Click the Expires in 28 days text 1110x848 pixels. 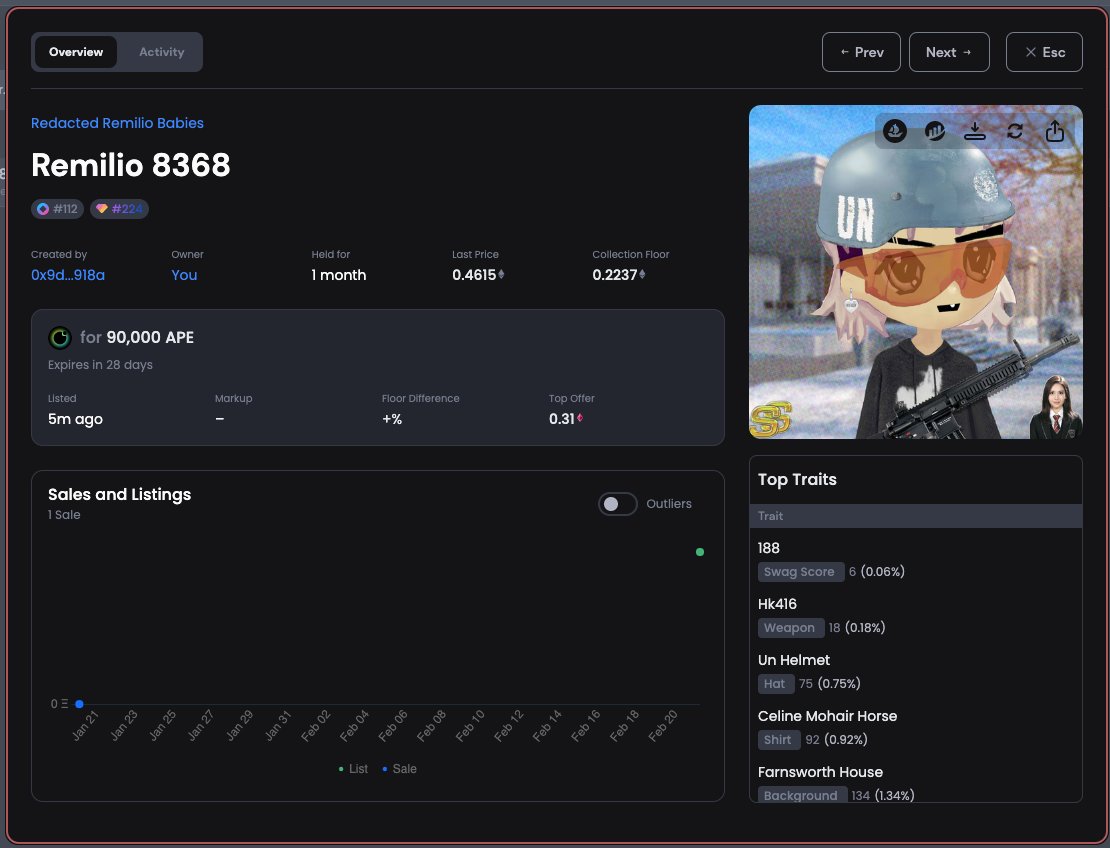(101, 365)
